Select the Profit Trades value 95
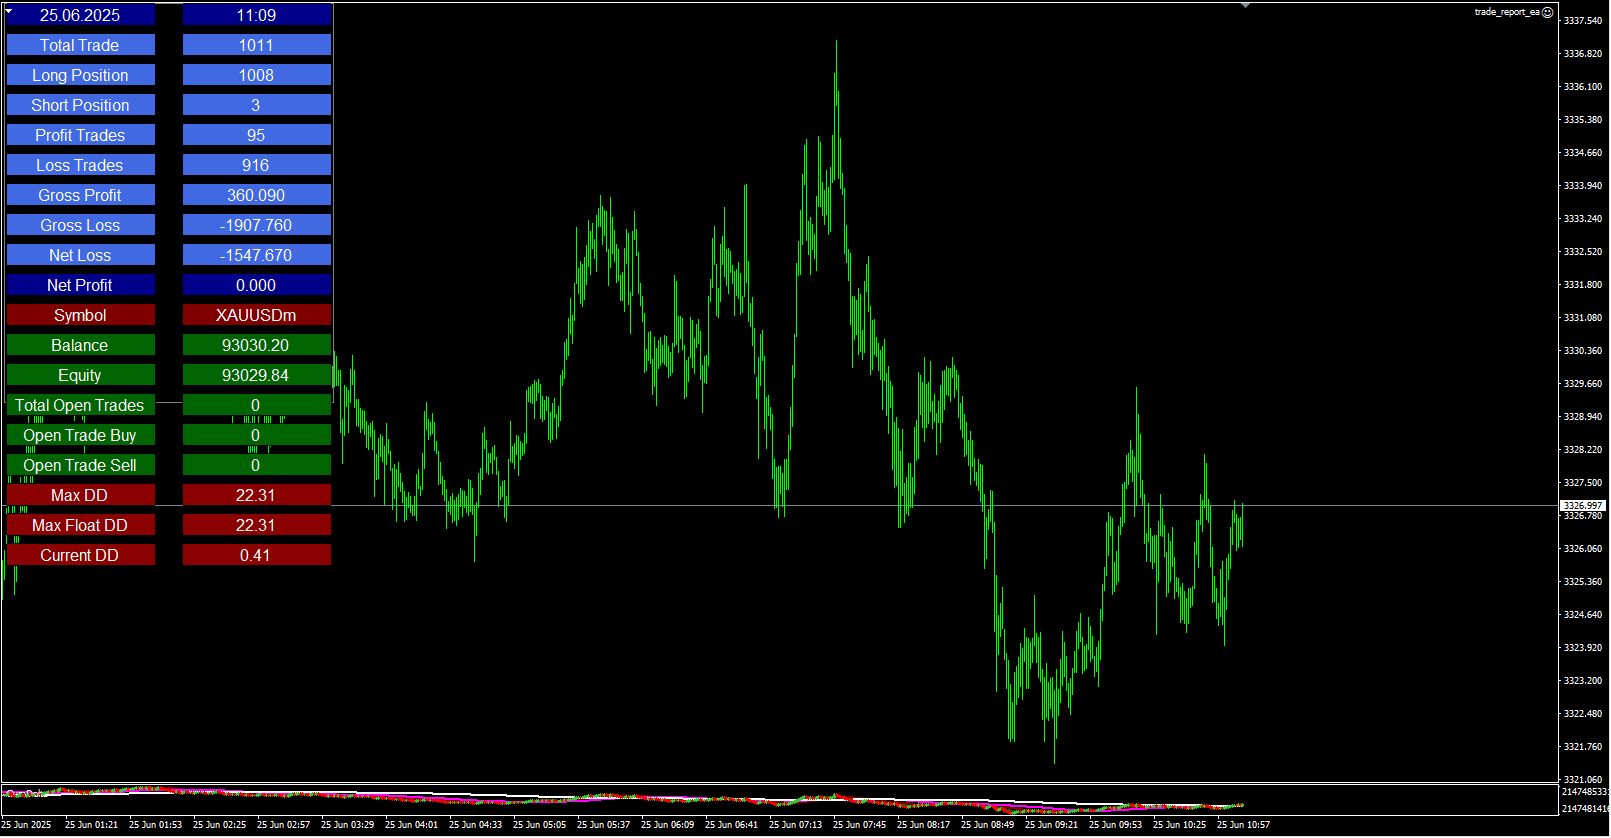 [256, 135]
